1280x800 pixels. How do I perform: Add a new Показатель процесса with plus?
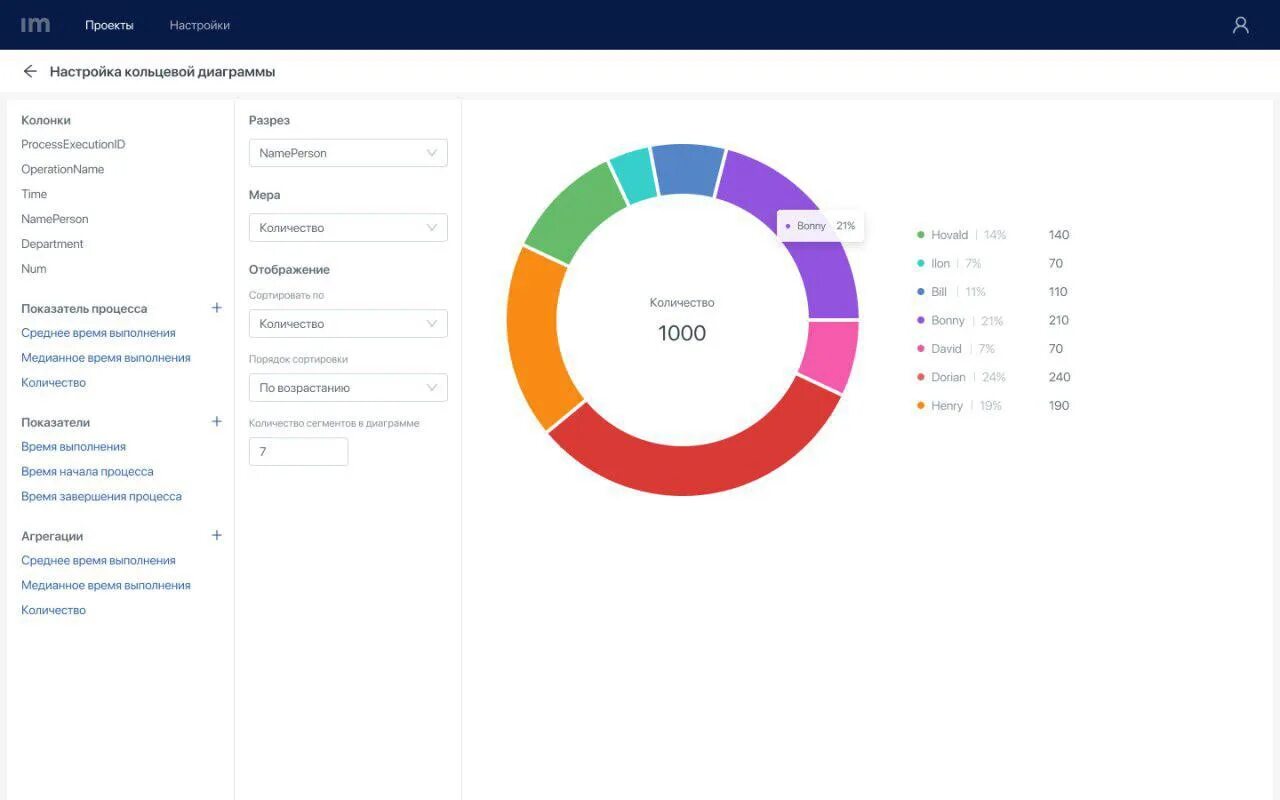tap(217, 308)
